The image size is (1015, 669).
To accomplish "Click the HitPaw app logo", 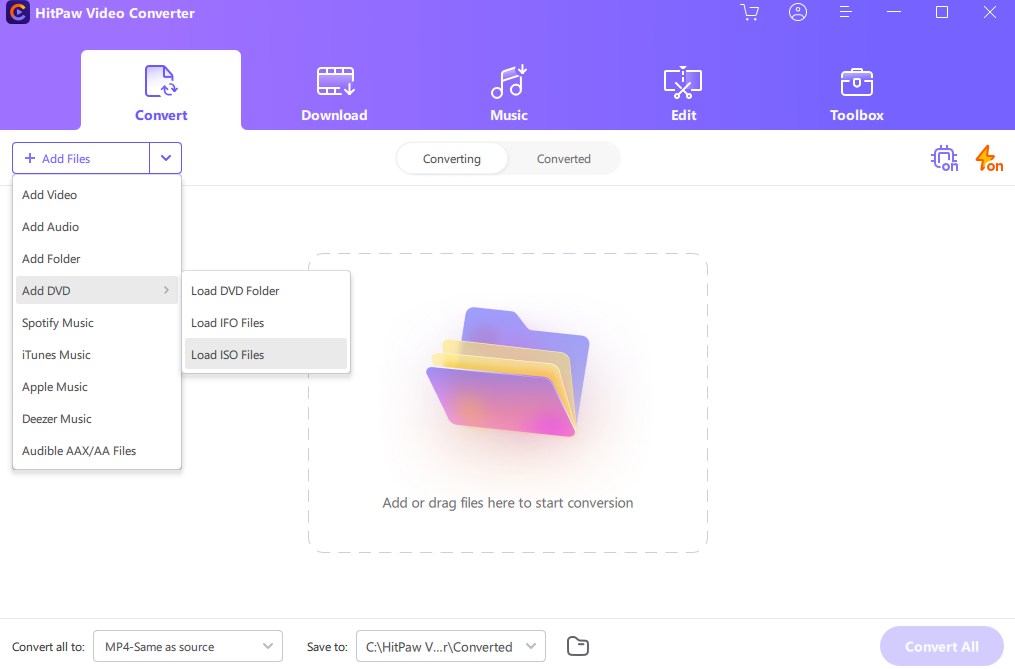I will (17, 13).
